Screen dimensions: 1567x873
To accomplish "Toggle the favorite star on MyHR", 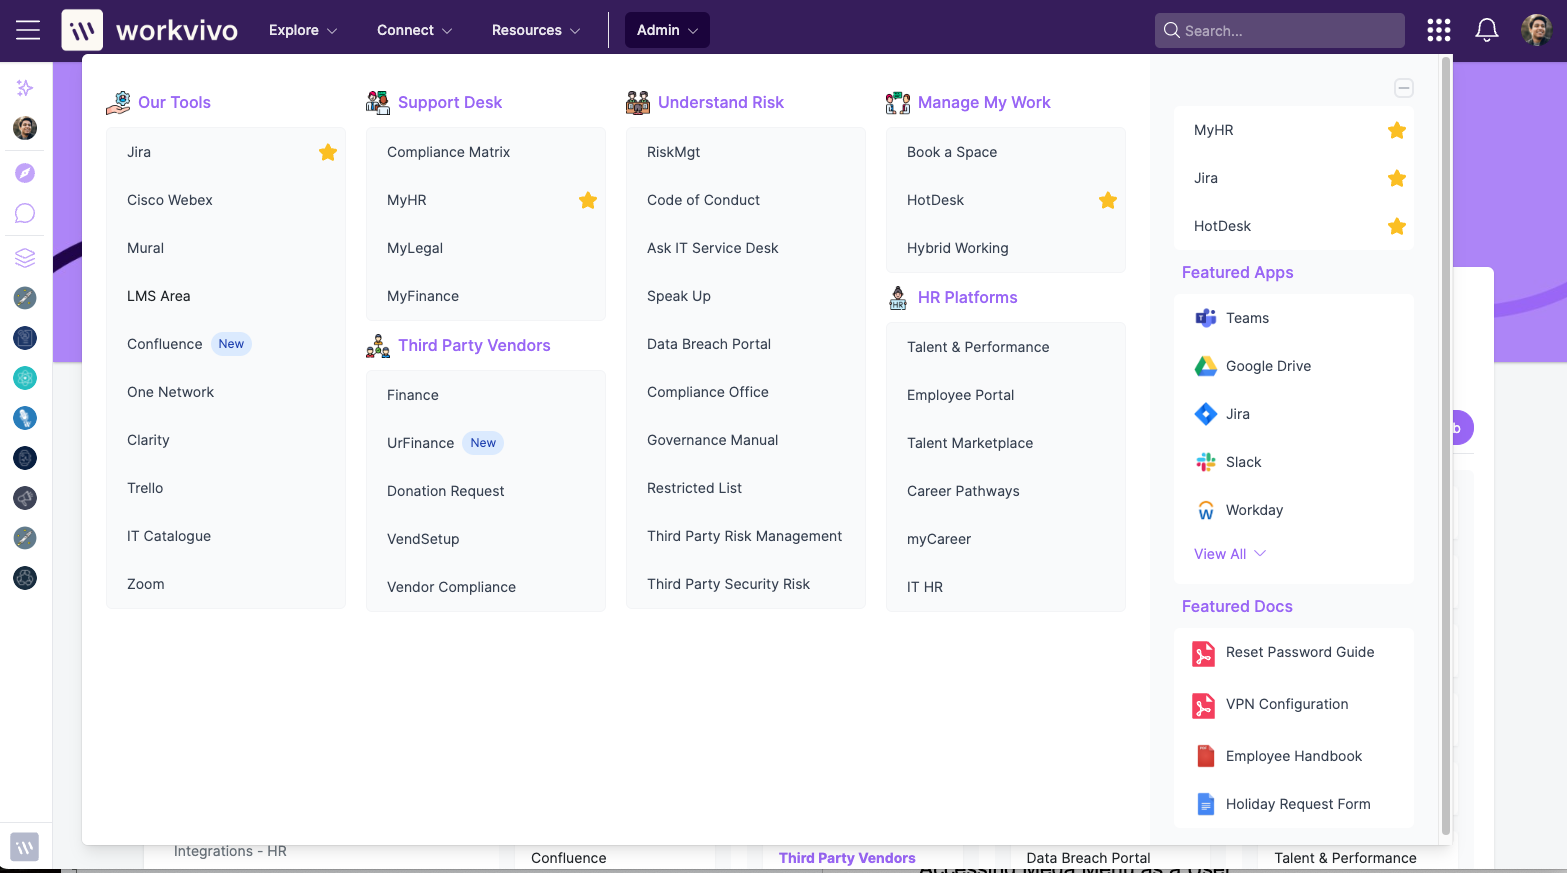I will coord(588,200).
